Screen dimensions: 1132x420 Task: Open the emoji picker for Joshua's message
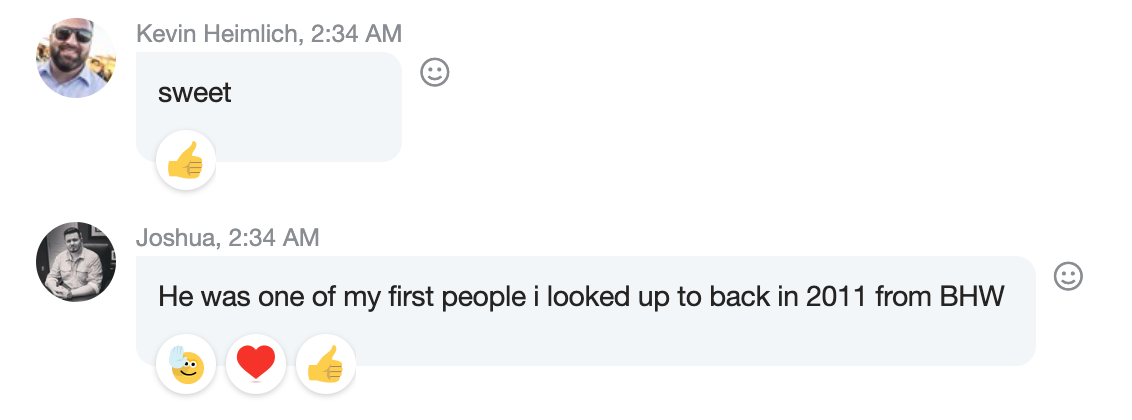click(x=1068, y=276)
